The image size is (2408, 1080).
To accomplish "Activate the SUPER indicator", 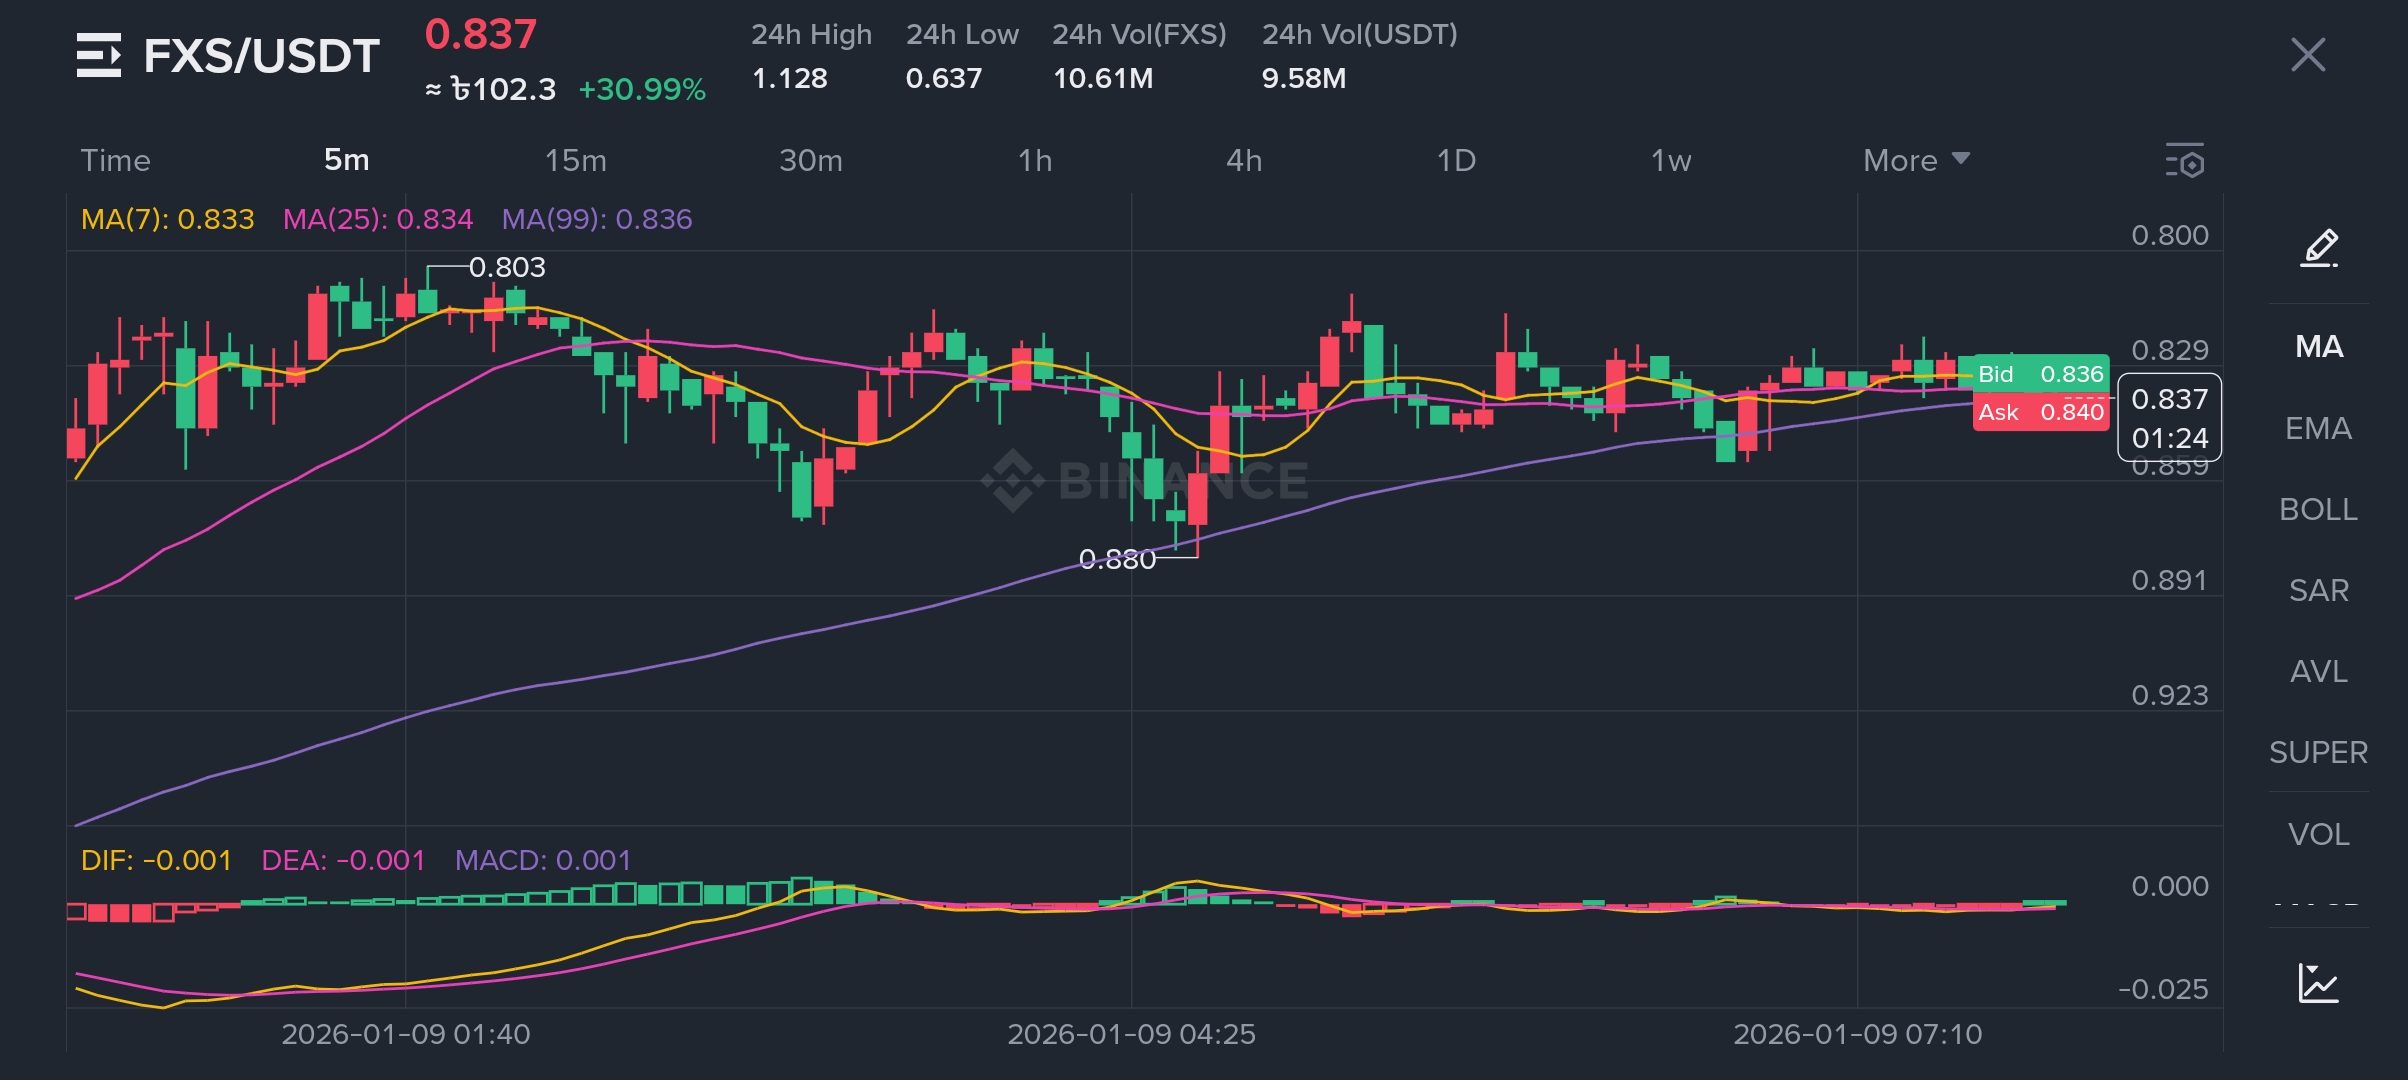I will coord(2318,752).
